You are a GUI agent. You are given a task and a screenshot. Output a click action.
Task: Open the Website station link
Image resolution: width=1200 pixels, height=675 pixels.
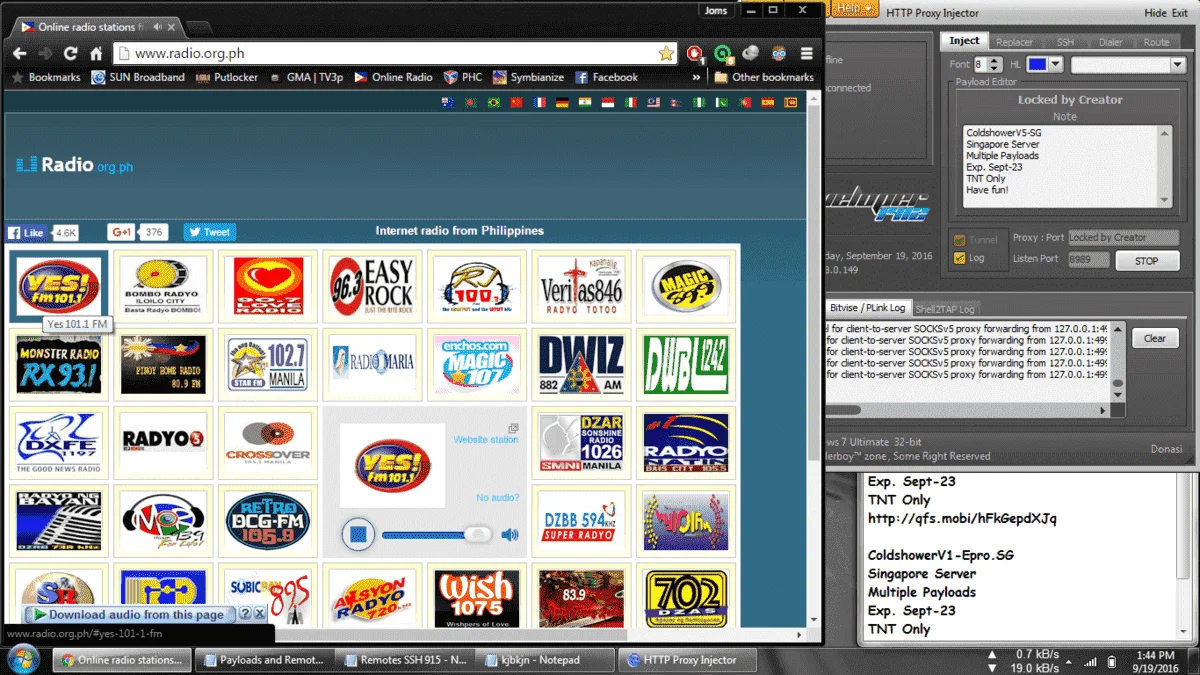click(486, 440)
